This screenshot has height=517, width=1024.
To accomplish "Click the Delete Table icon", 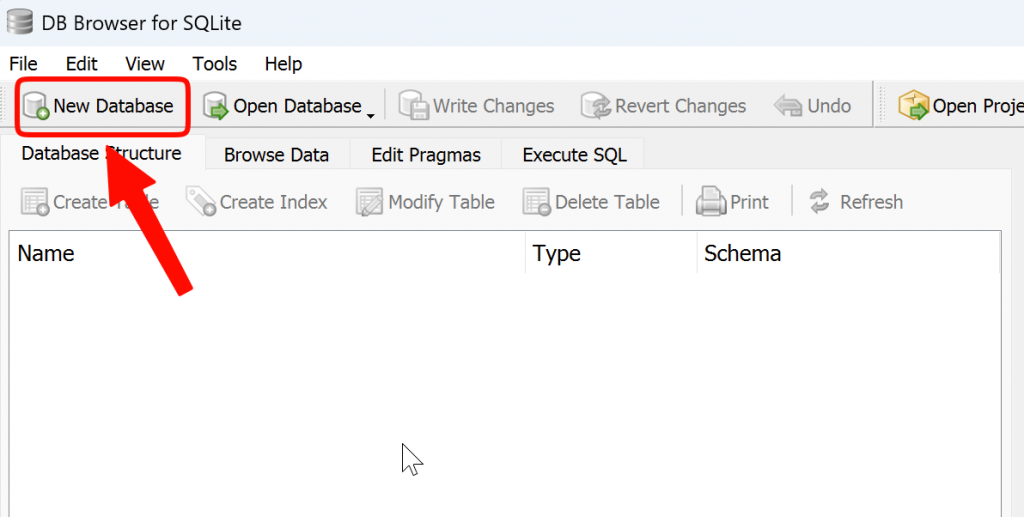I will (x=537, y=202).
